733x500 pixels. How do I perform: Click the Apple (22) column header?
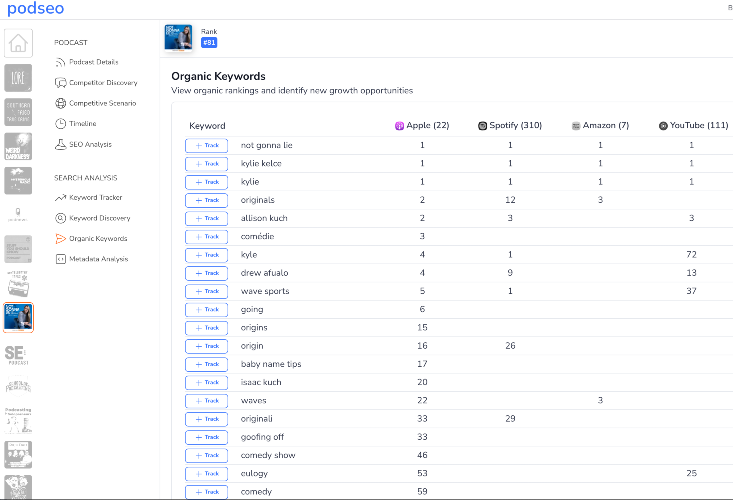pyautogui.click(x=422, y=125)
